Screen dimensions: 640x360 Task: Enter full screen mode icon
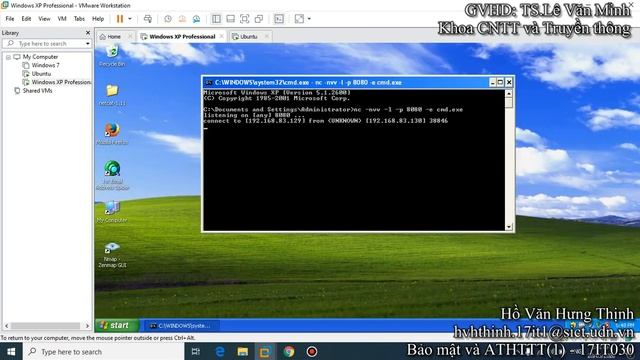[x=244, y=19]
